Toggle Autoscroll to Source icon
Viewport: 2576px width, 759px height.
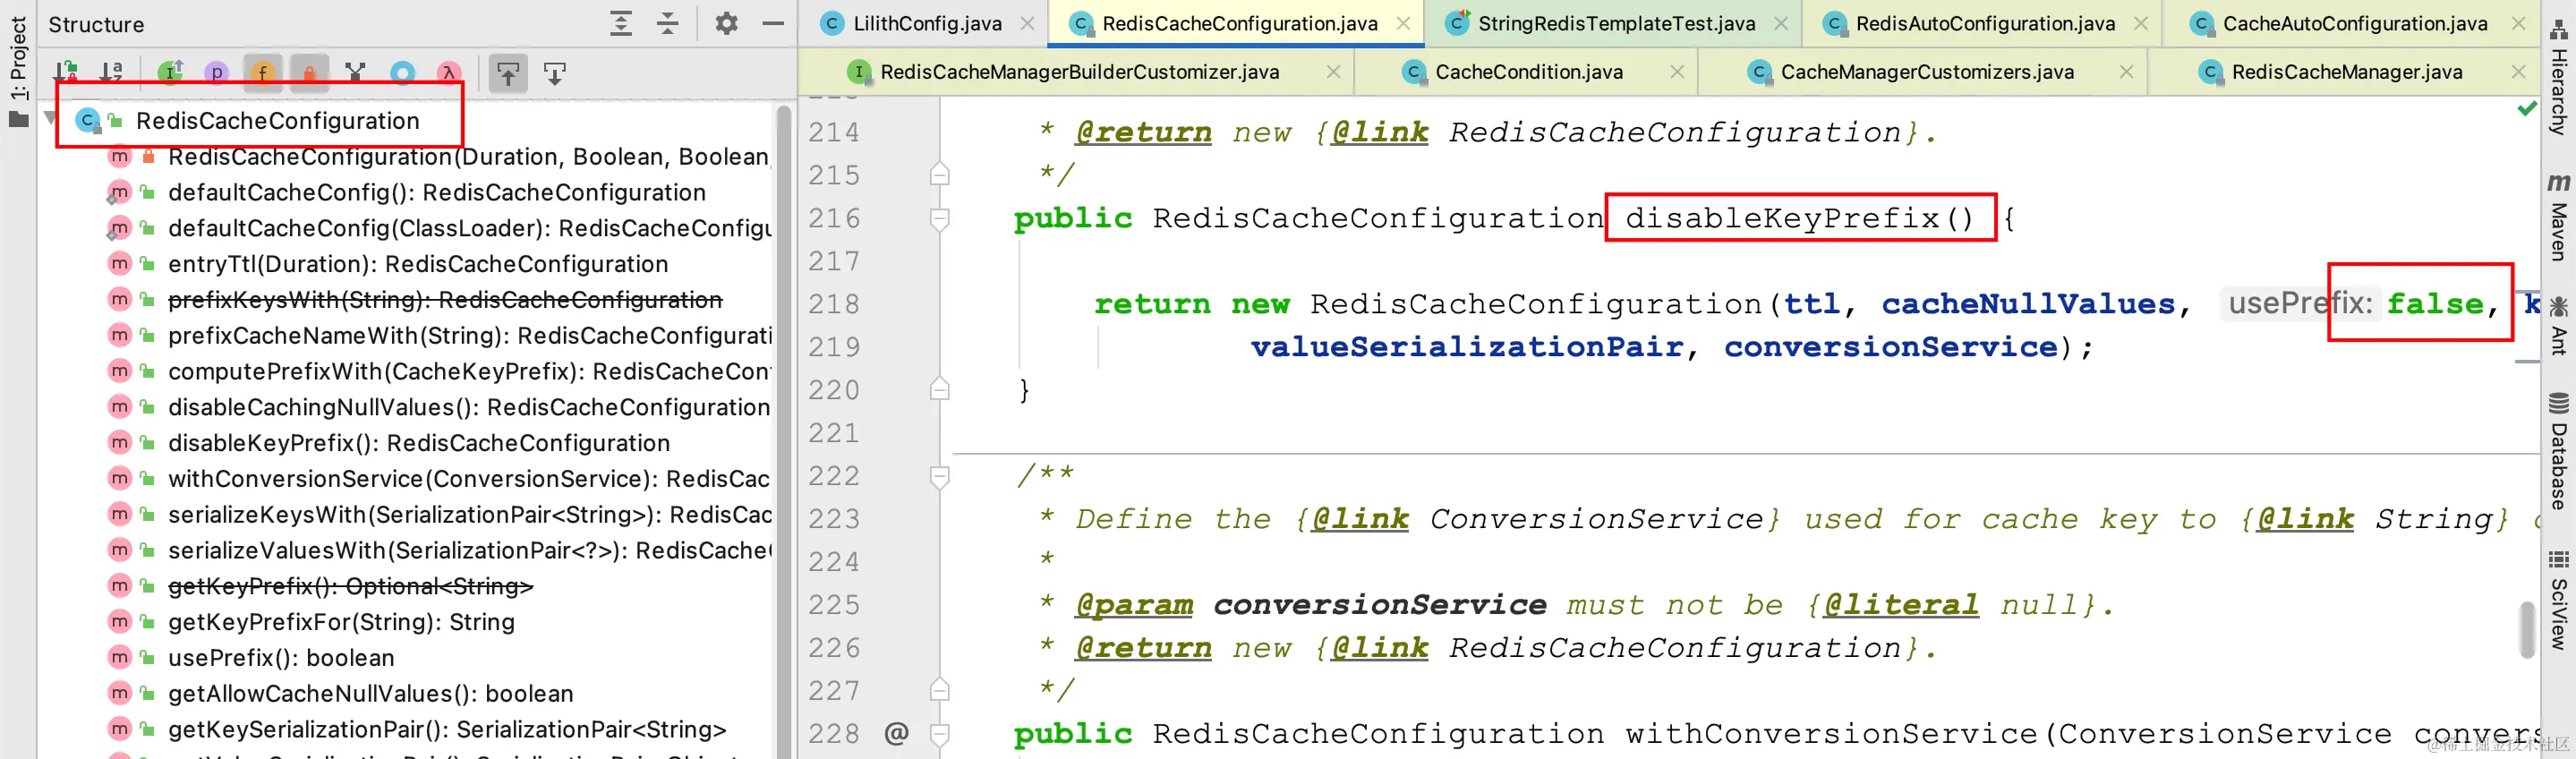click(x=508, y=73)
